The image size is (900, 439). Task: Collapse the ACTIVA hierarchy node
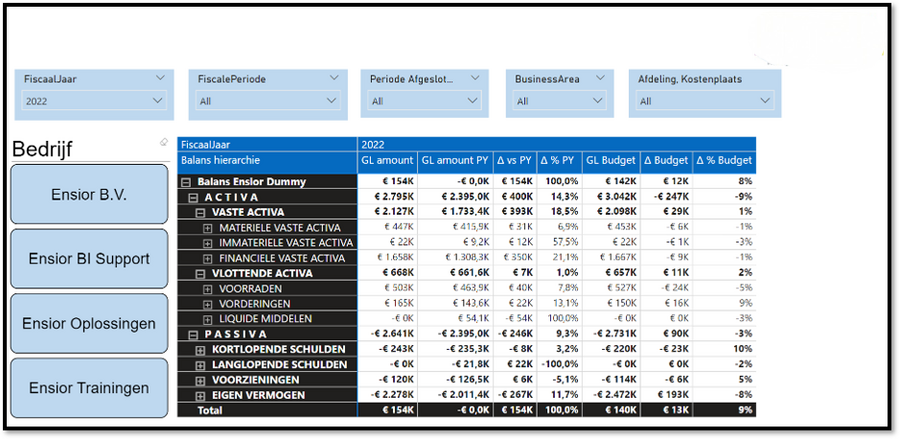[x=195, y=197]
